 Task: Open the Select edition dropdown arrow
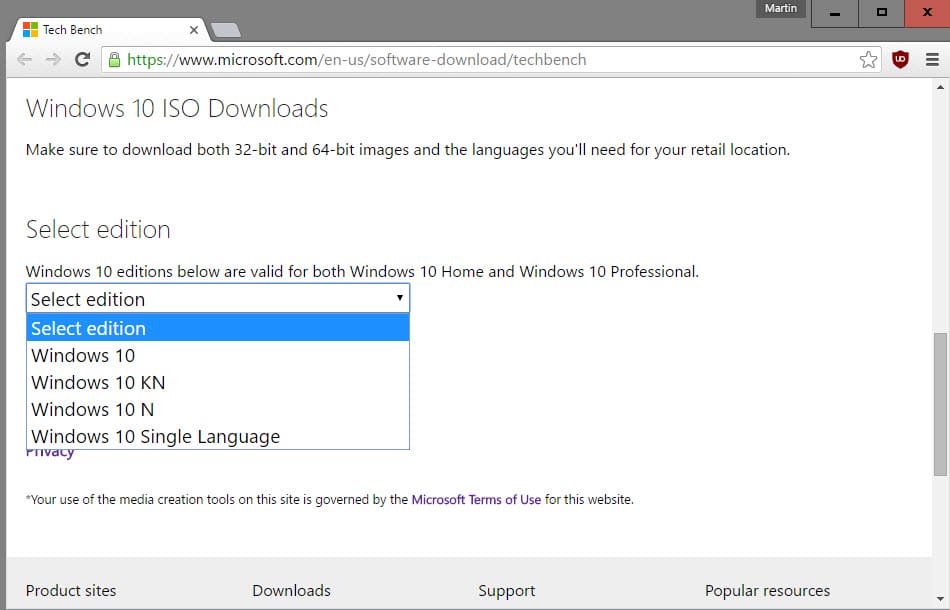pyautogui.click(x=400, y=297)
